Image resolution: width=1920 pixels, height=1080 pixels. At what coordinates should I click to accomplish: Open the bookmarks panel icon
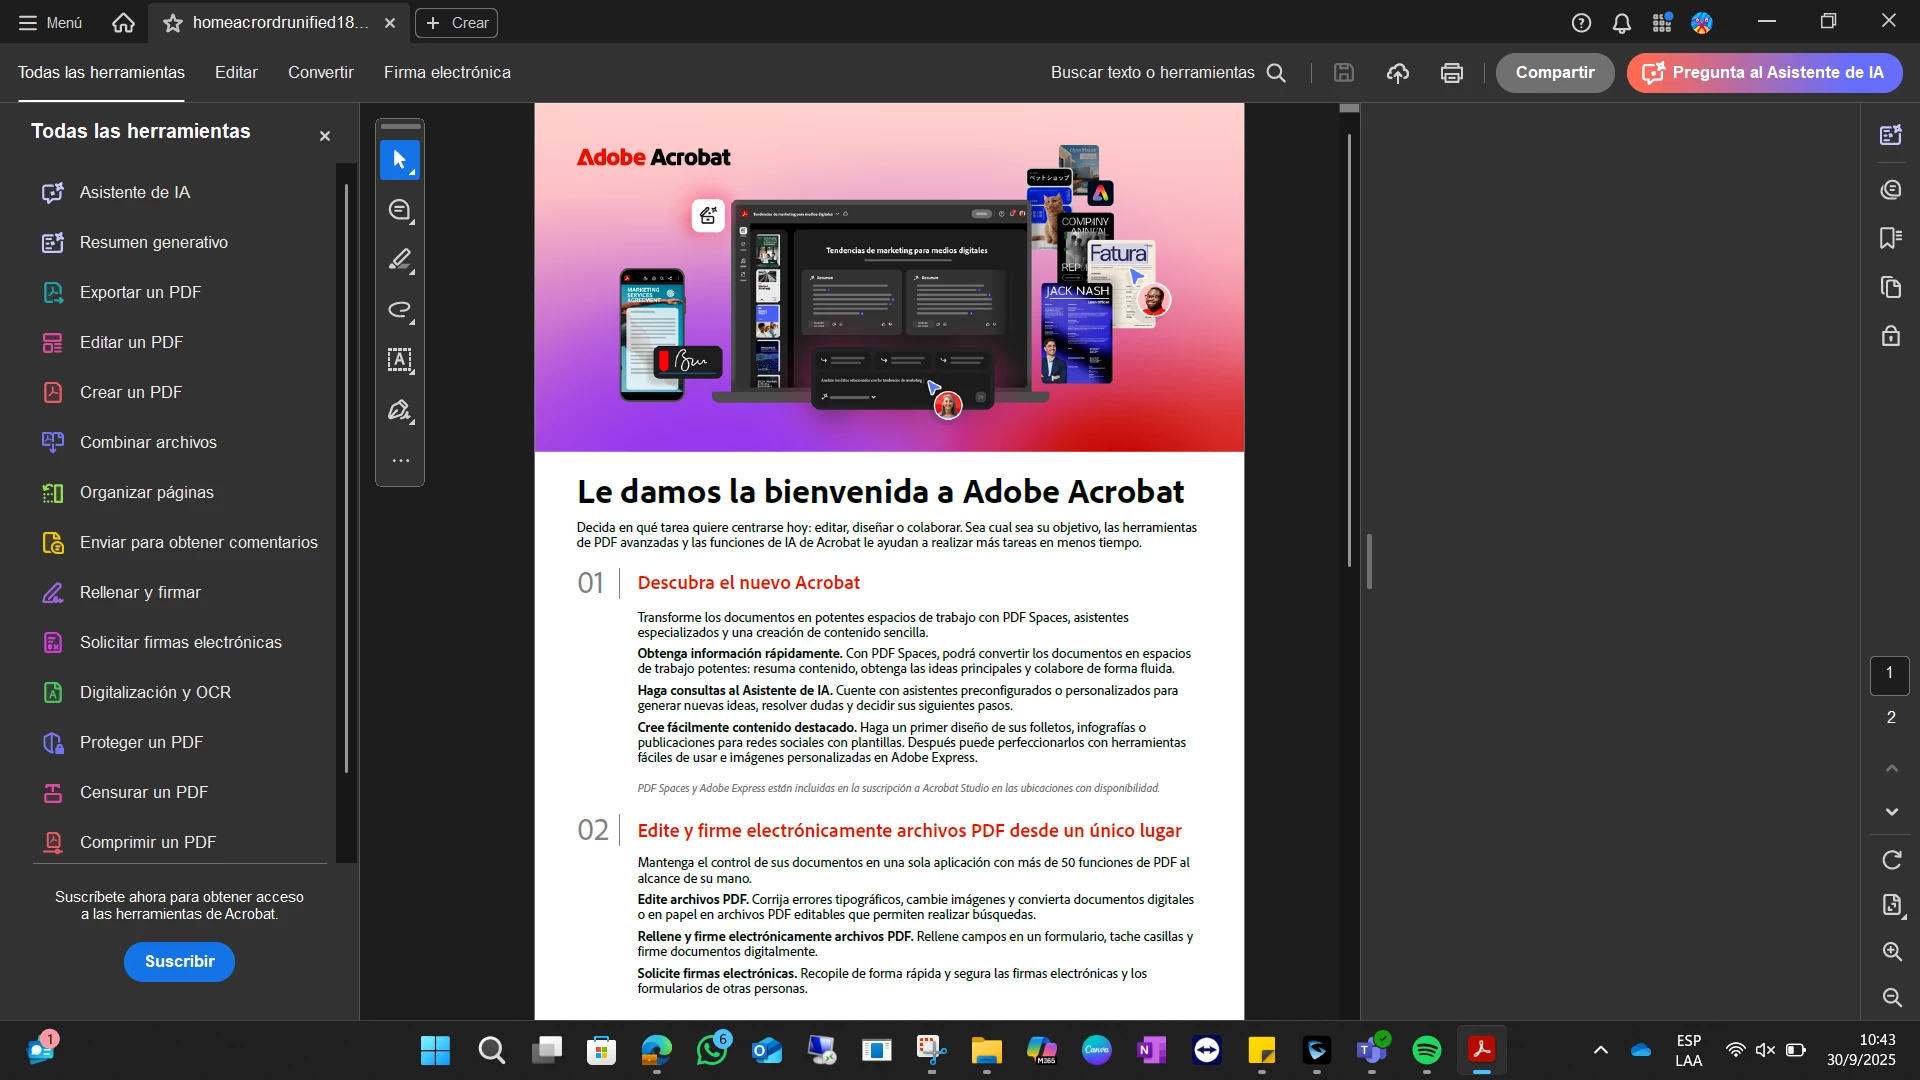point(1890,238)
